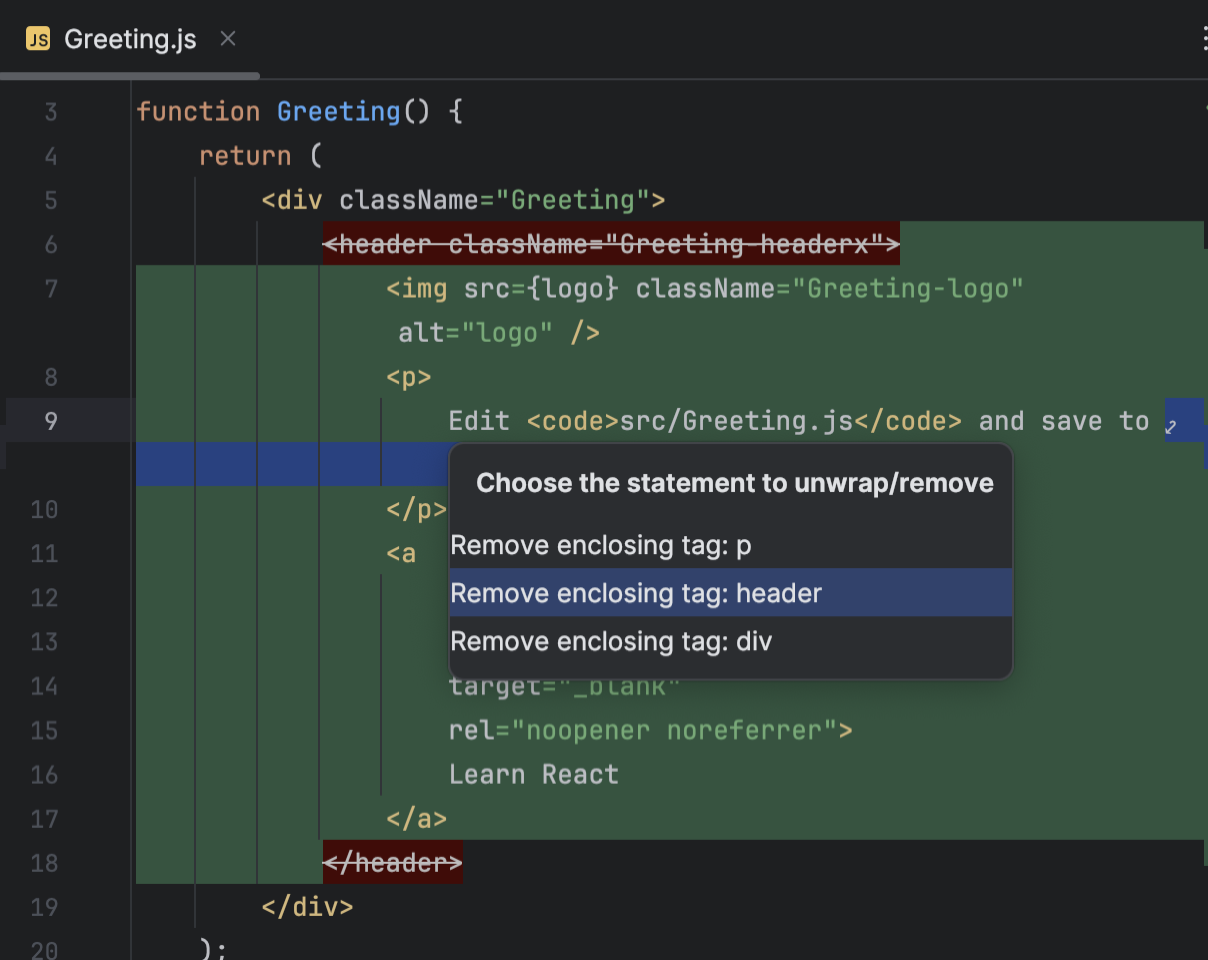Click the red deletion highlight on line 6
The image size is (1208, 960).
click(610, 243)
